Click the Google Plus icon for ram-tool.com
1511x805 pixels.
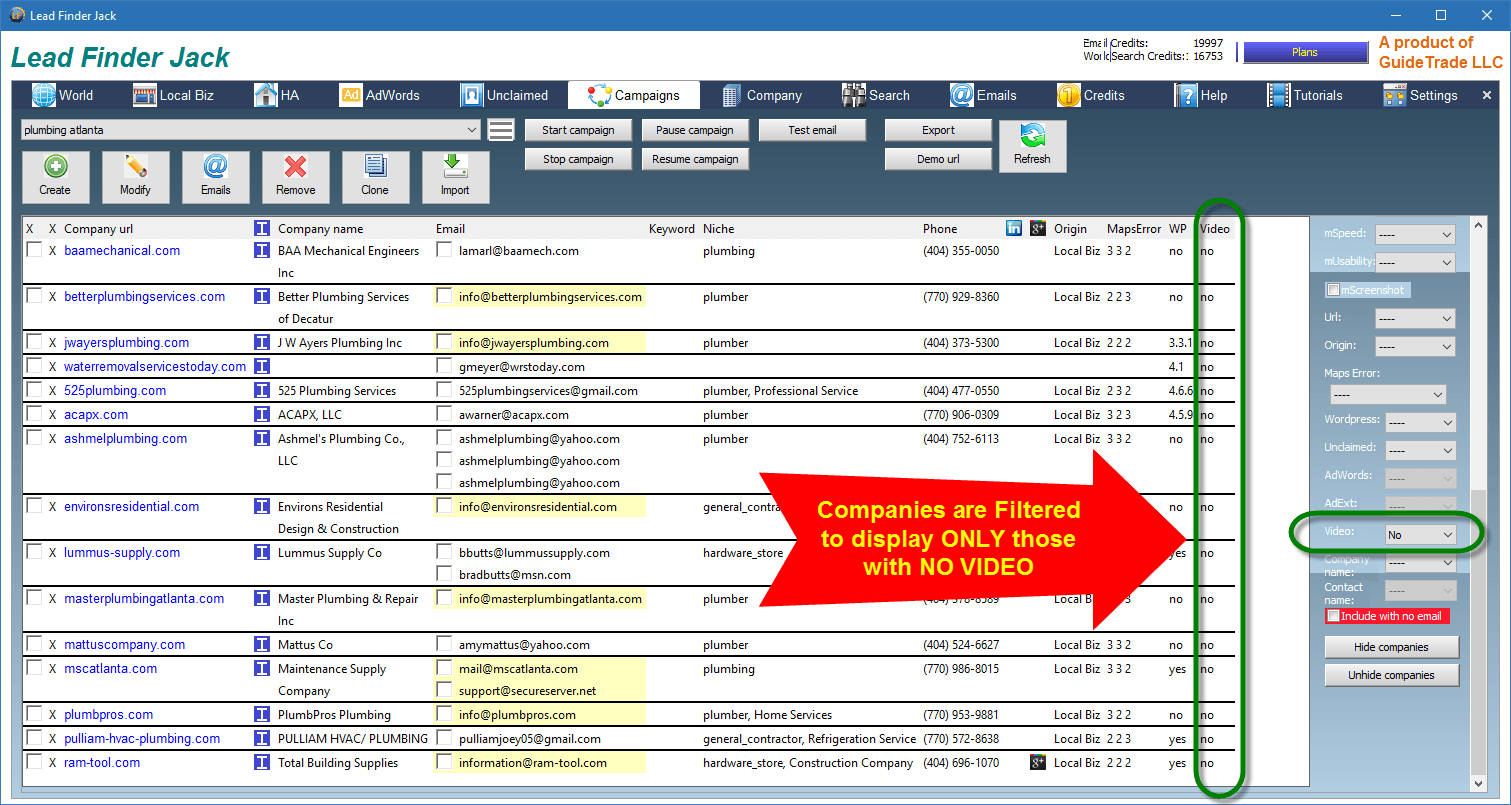pyautogui.click(x=1038, y=762)
